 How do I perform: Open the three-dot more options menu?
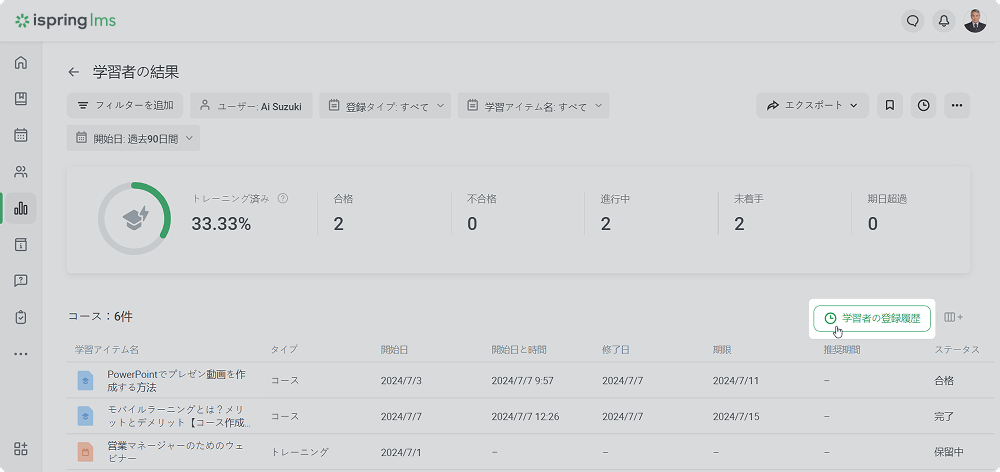957,105
